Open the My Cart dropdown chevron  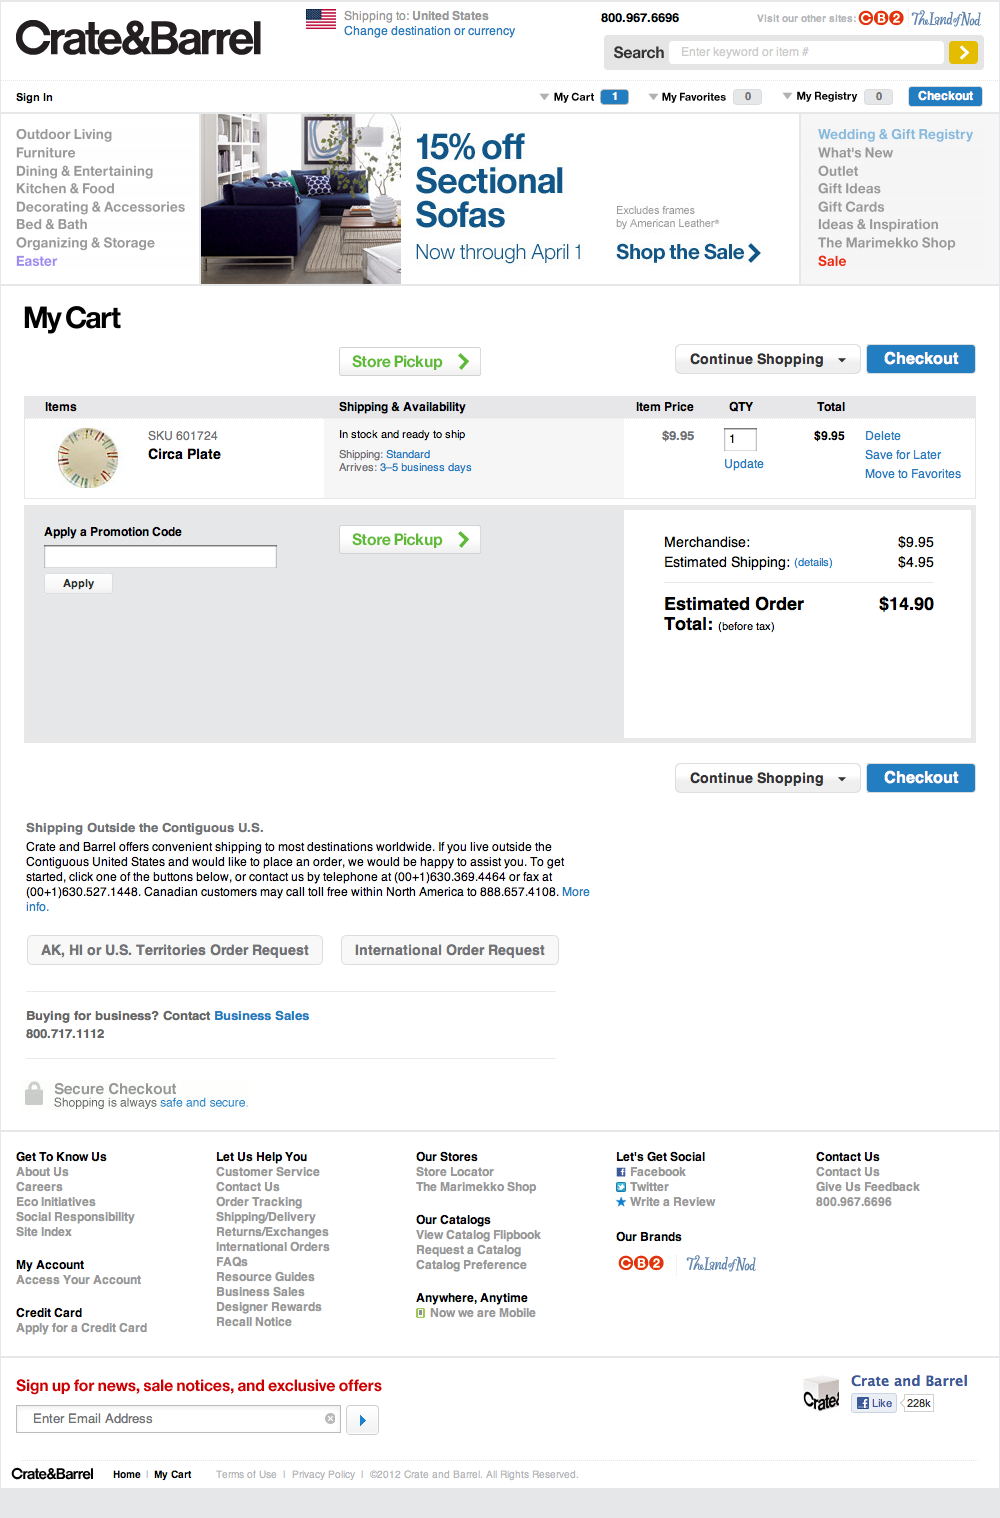[543, 96]
